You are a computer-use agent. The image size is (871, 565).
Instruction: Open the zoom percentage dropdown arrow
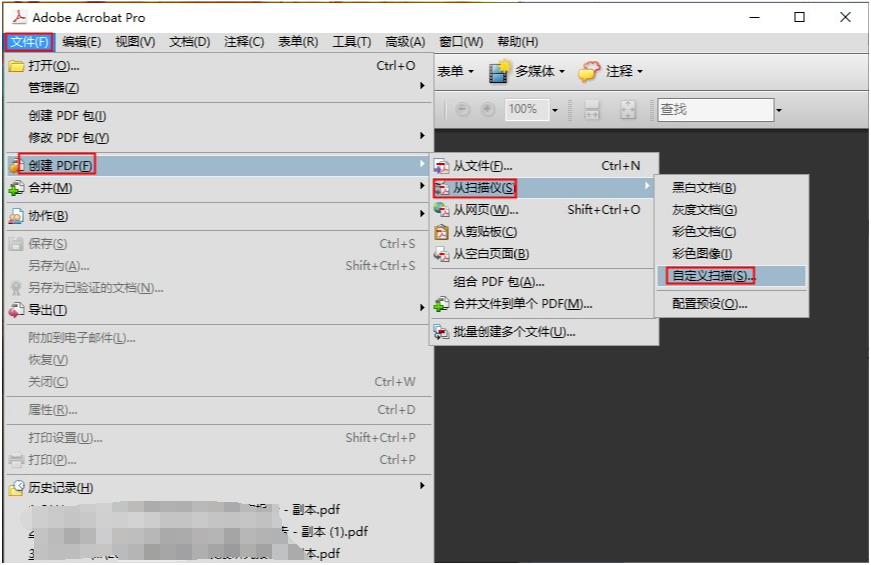pyautogui.click(x=554, y=110)
